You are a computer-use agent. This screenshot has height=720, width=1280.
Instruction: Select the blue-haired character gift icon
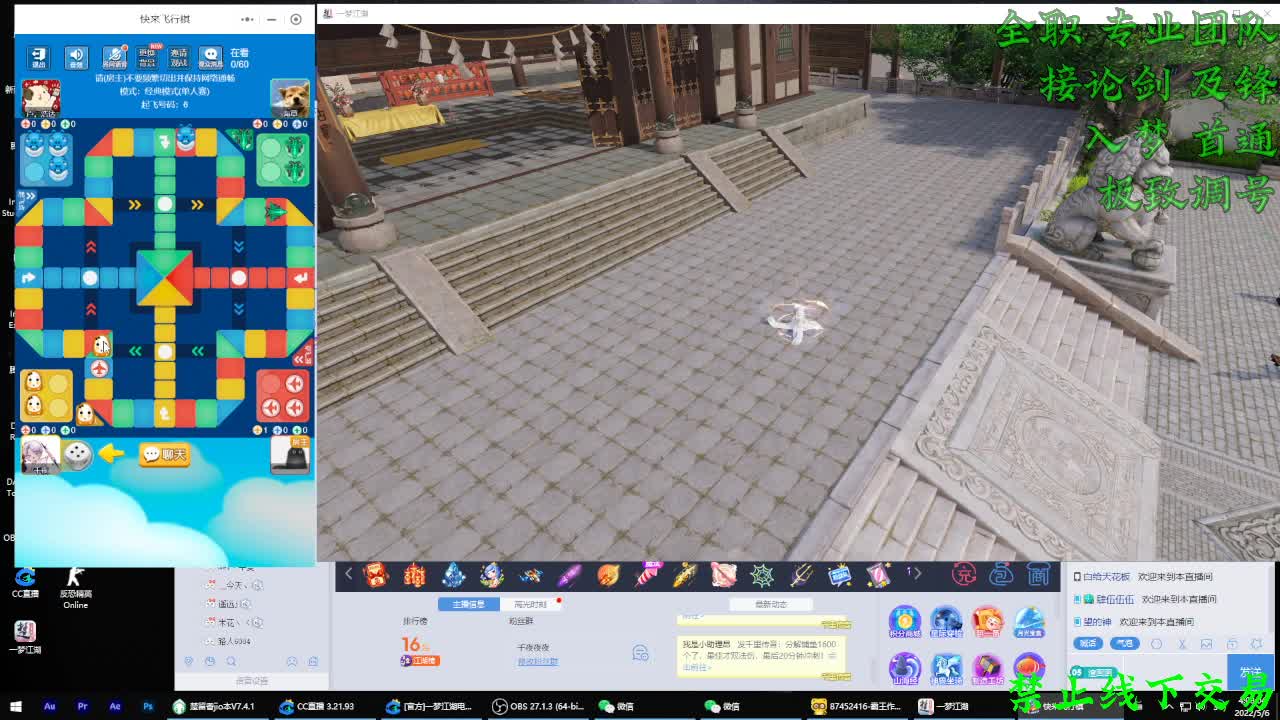point(491,575)
